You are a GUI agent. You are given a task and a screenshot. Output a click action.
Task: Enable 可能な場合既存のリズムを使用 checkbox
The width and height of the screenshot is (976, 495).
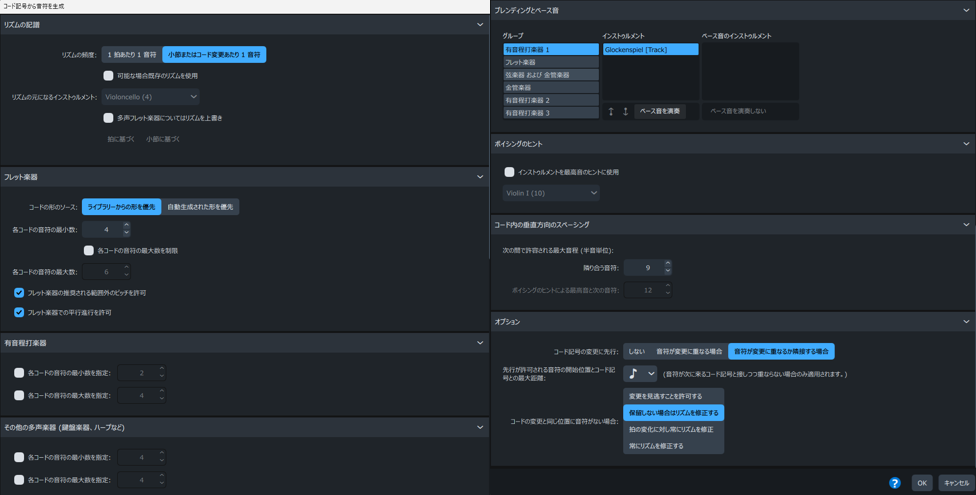click(x=109, y=75)
